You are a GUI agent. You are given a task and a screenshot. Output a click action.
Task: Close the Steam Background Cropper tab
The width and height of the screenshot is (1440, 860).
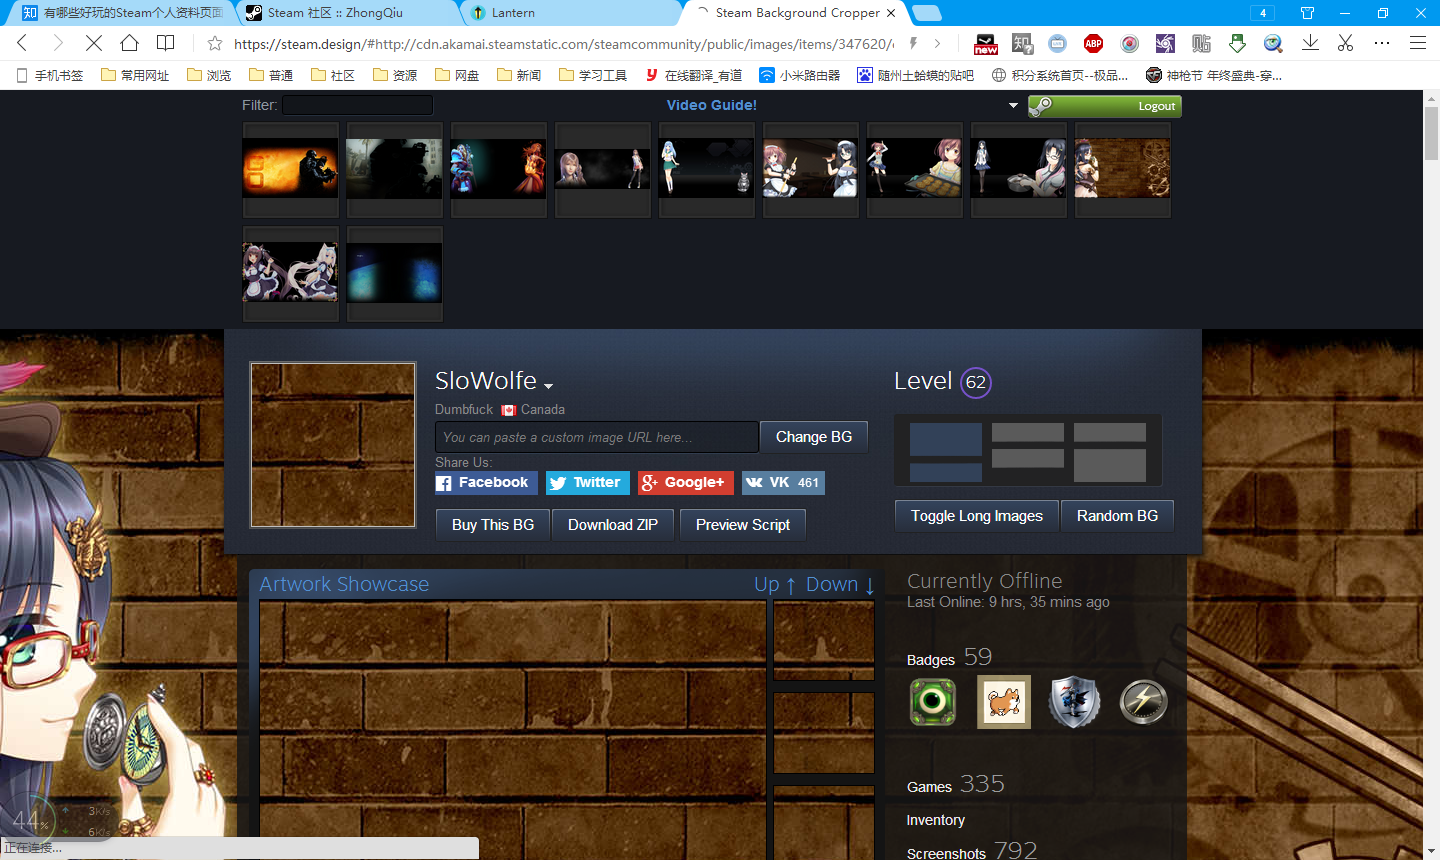891,13
